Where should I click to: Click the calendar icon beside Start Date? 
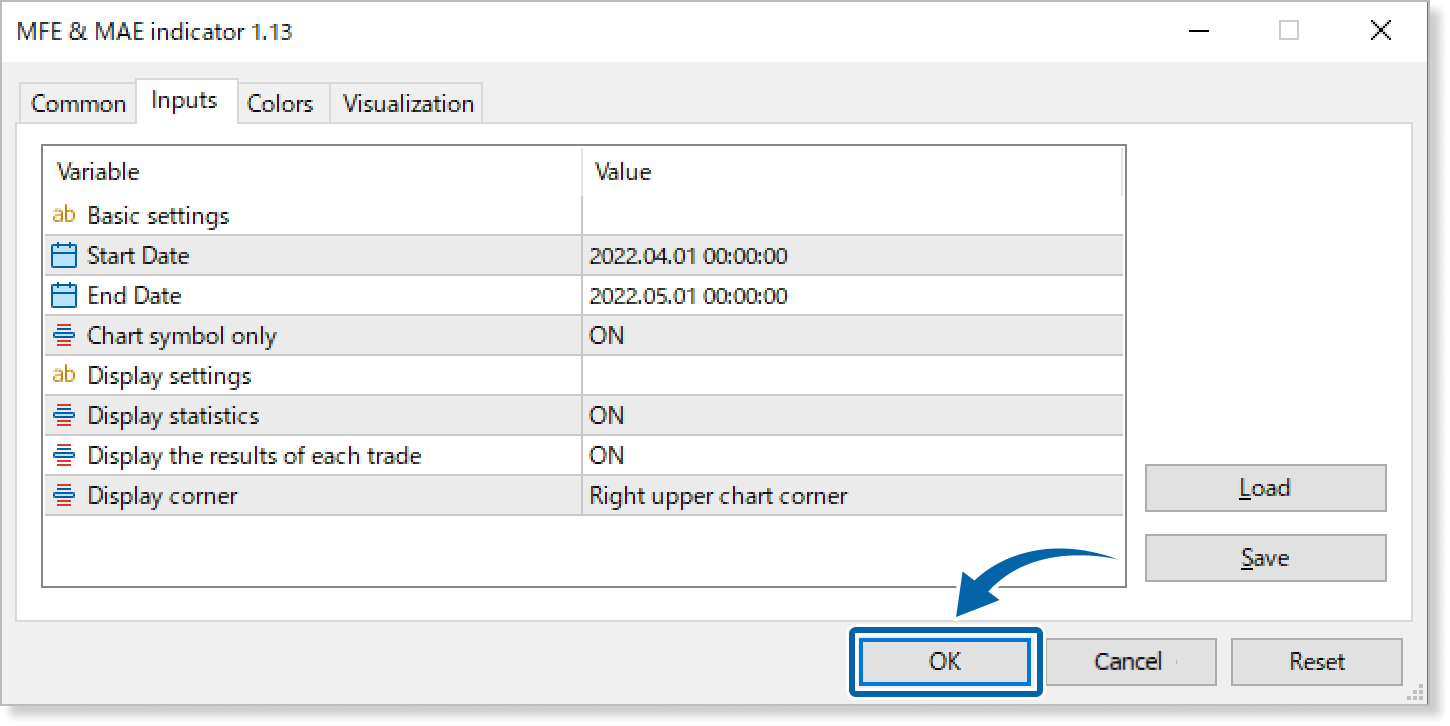(x=64, y=256)
